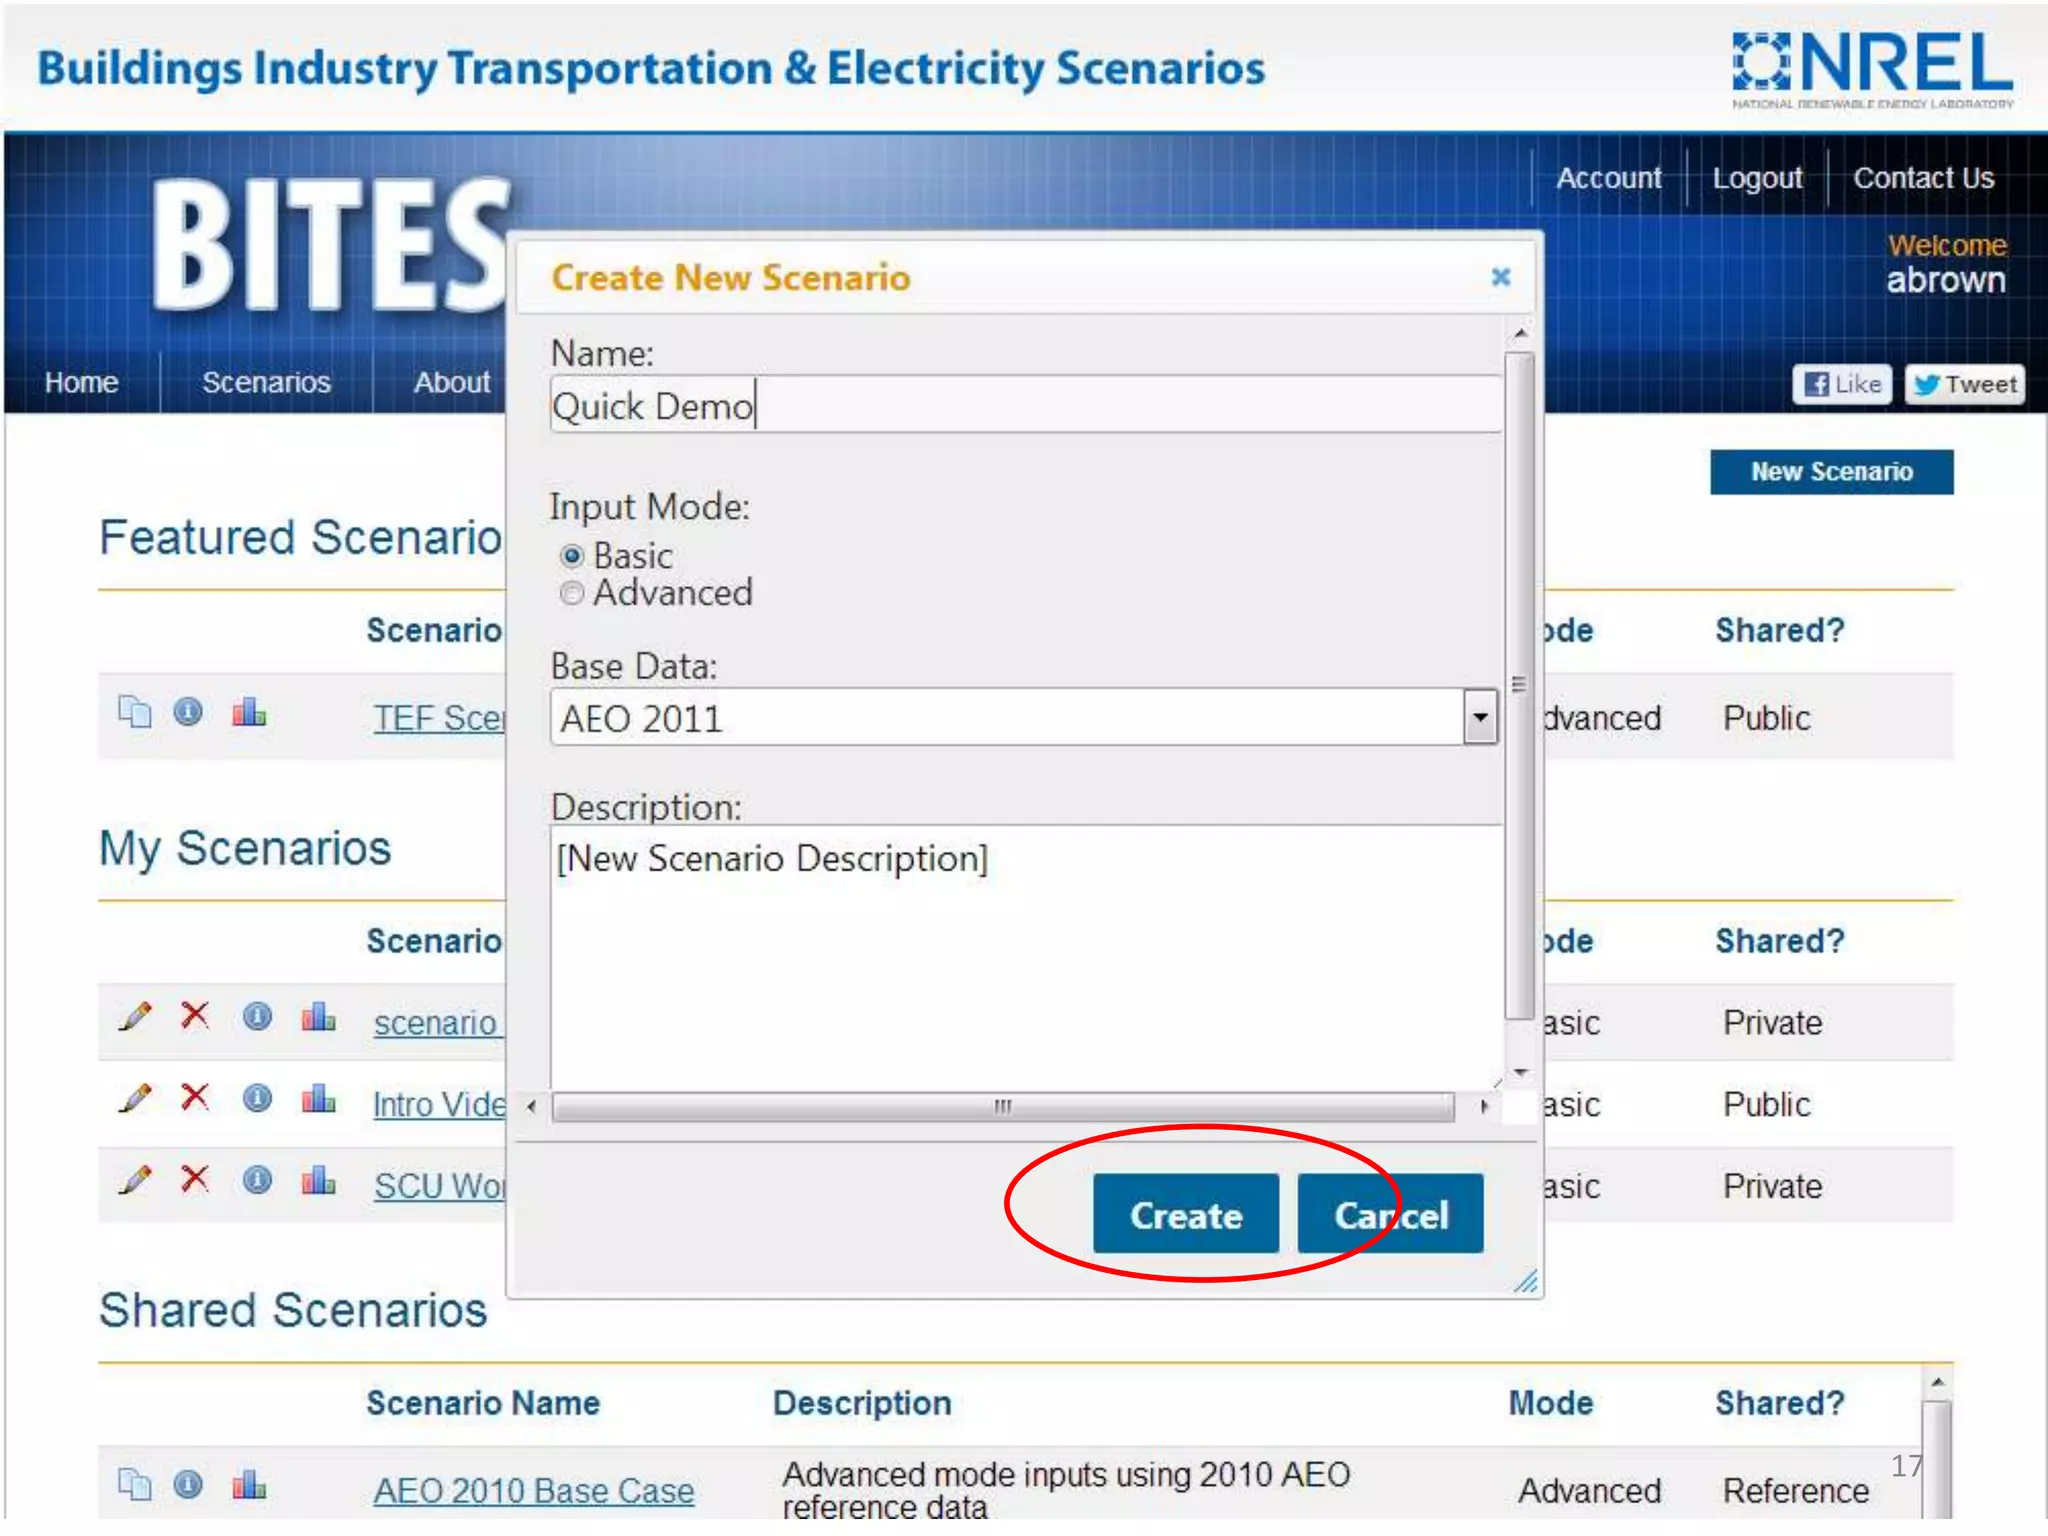Go to the Home navigation tab
The width and height of the screenshot is (2048, 1536).
(x=81, y=382)
